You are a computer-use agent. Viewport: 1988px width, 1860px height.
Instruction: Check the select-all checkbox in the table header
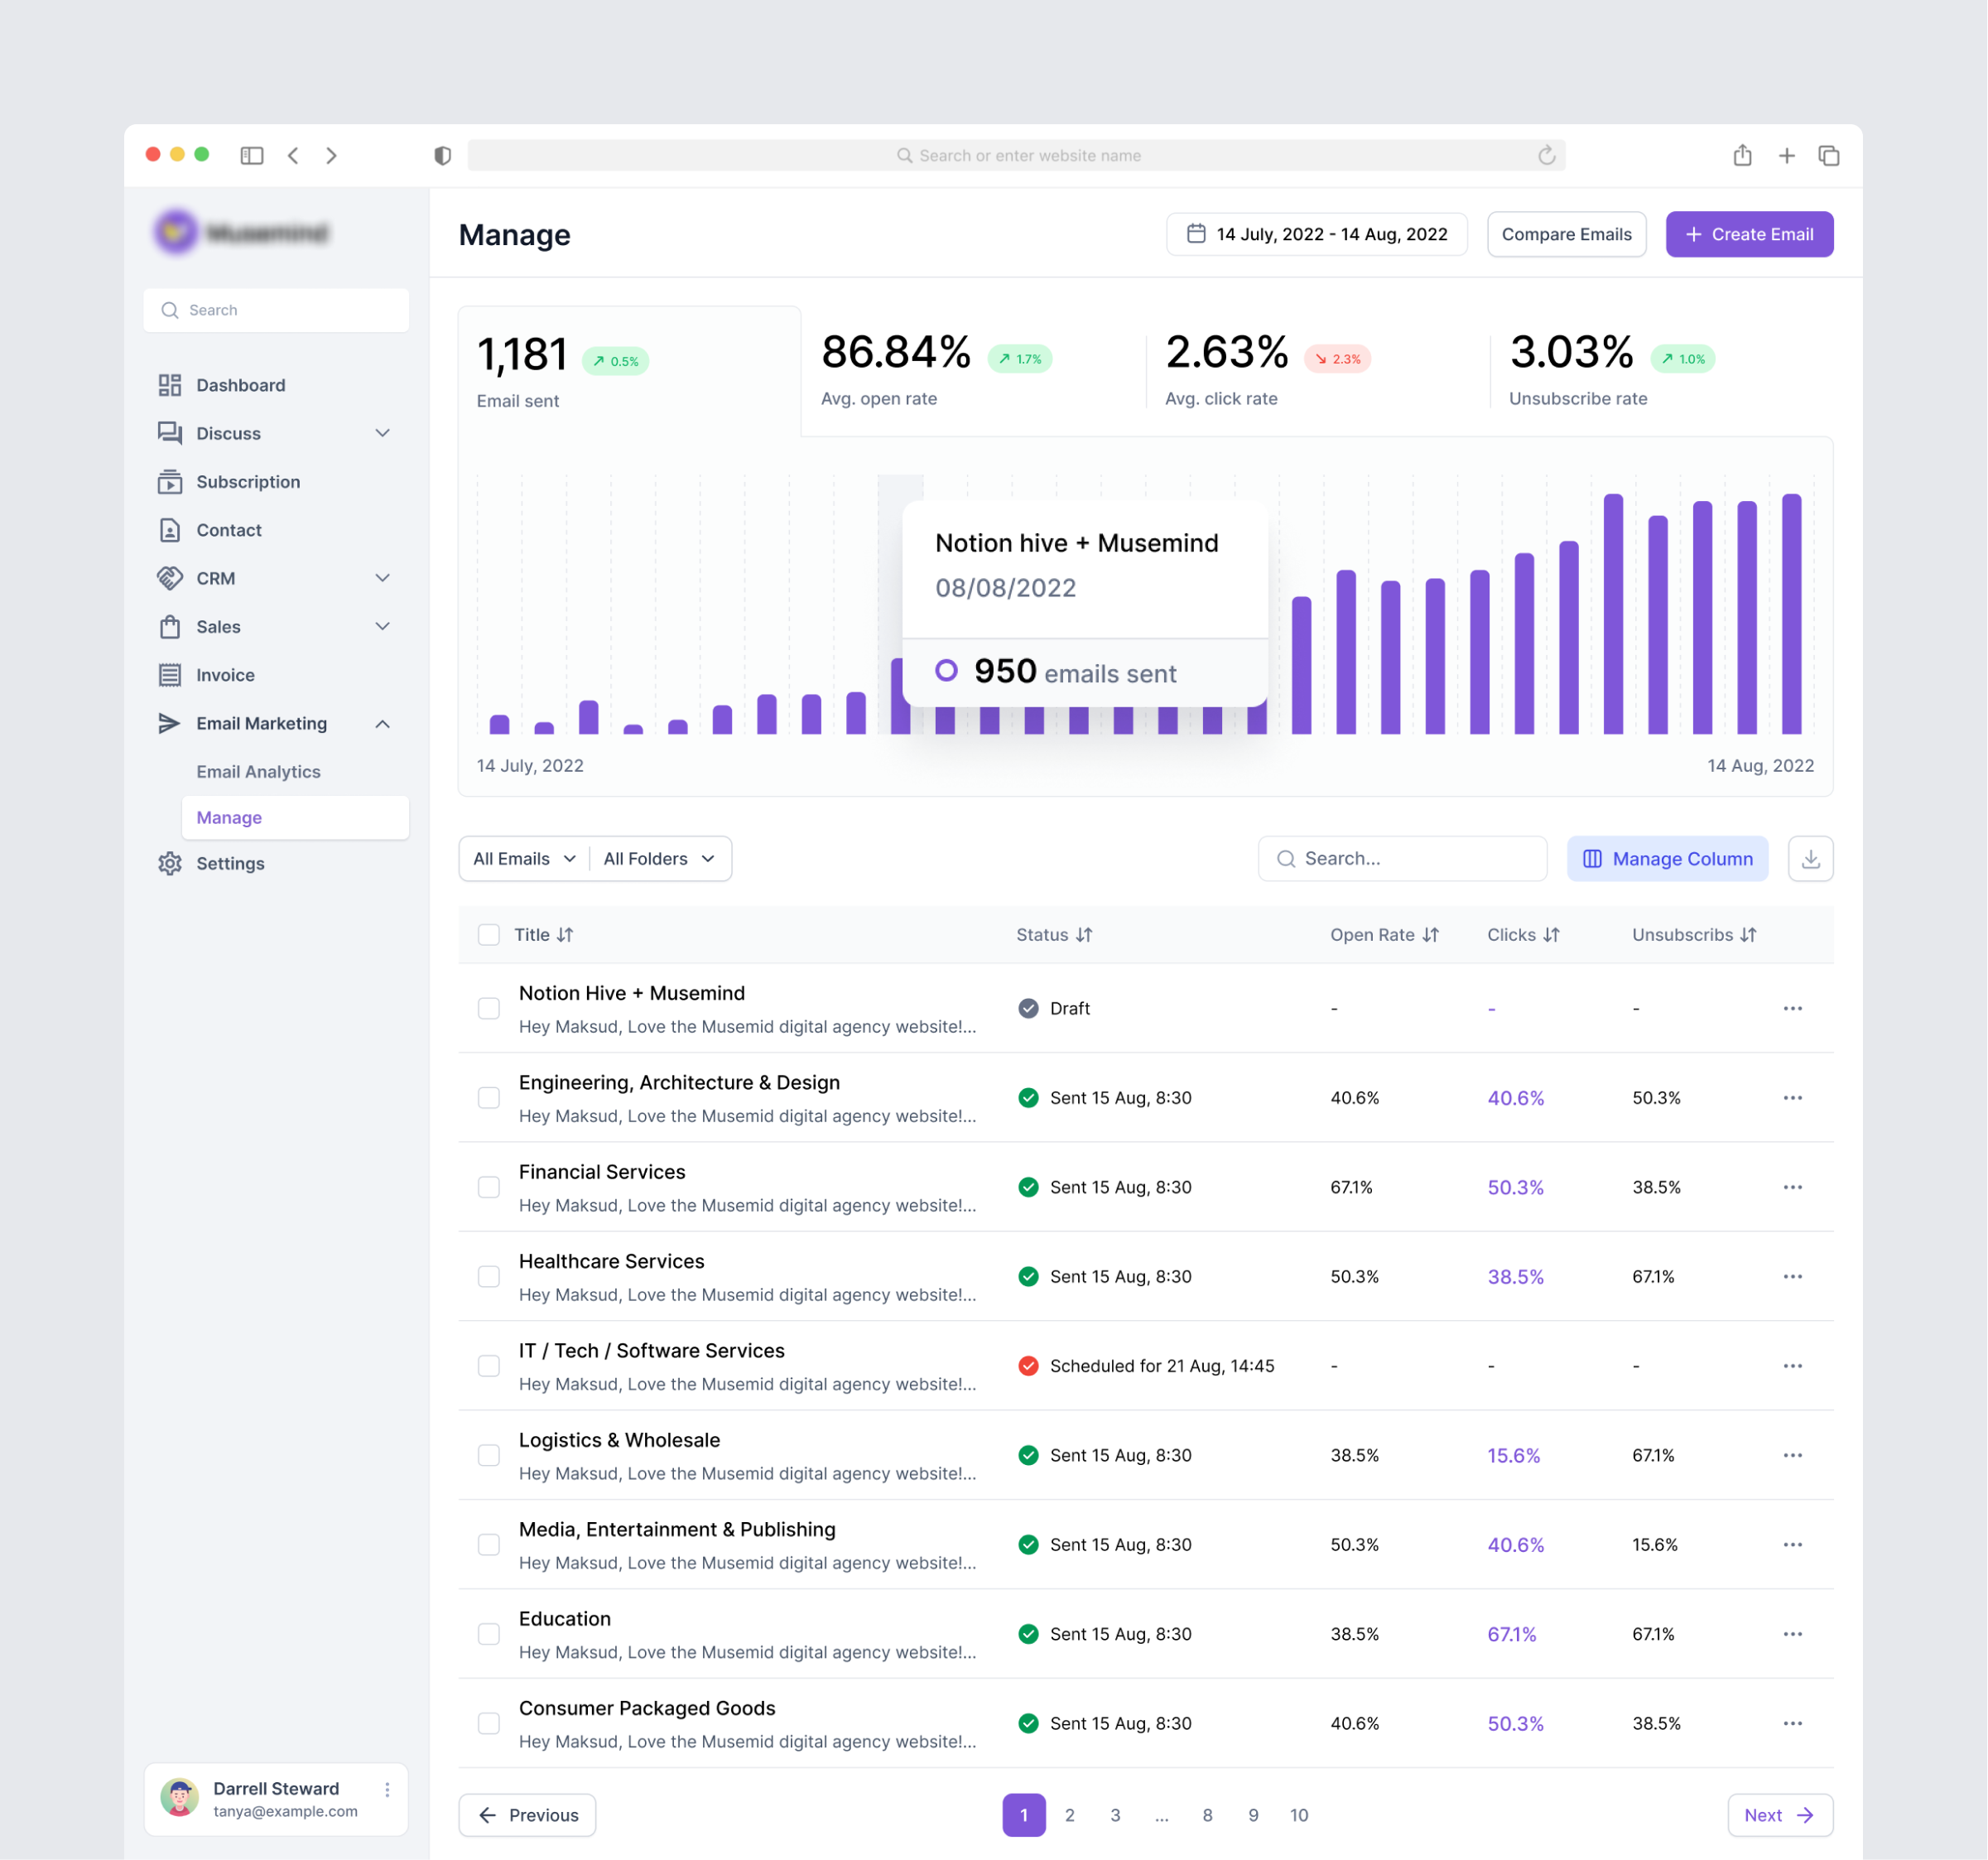click(x=489, y=934)
